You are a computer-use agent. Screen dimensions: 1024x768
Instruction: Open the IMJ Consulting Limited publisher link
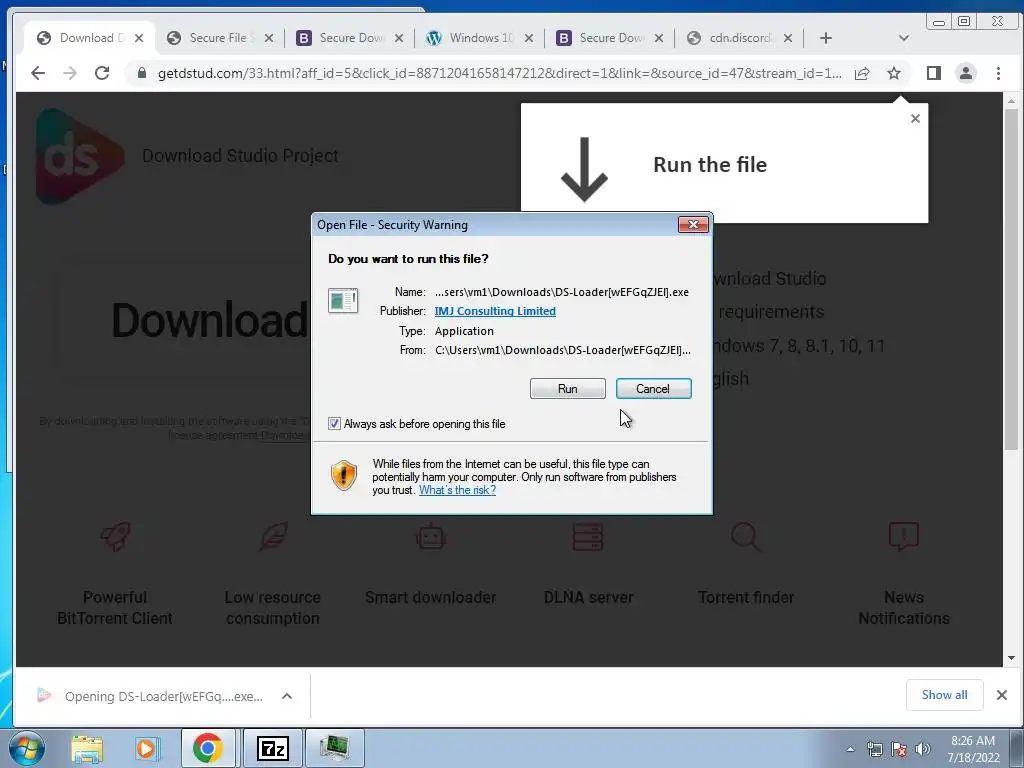(495, 311)
